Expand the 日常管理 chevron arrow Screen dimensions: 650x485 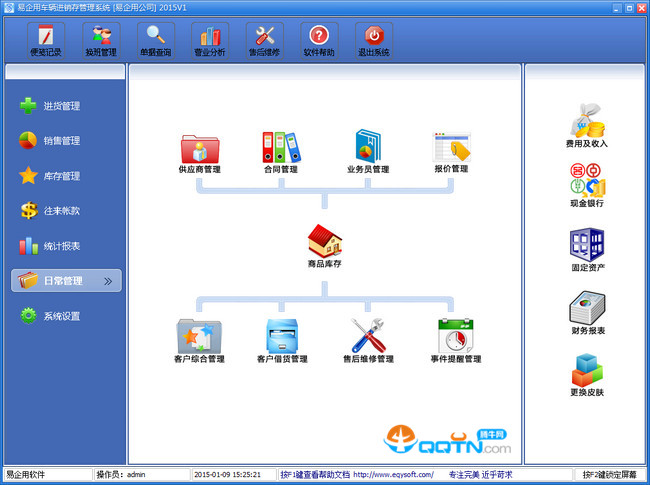[108, 281]
